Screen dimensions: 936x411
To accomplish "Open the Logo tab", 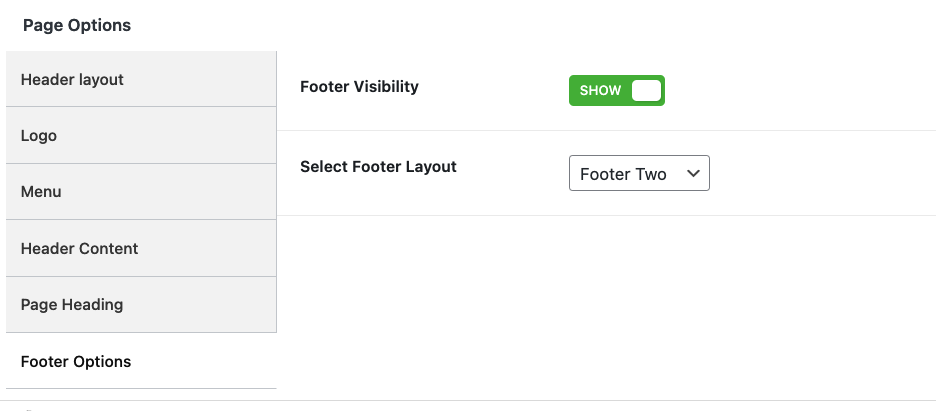I will [140, 135].
